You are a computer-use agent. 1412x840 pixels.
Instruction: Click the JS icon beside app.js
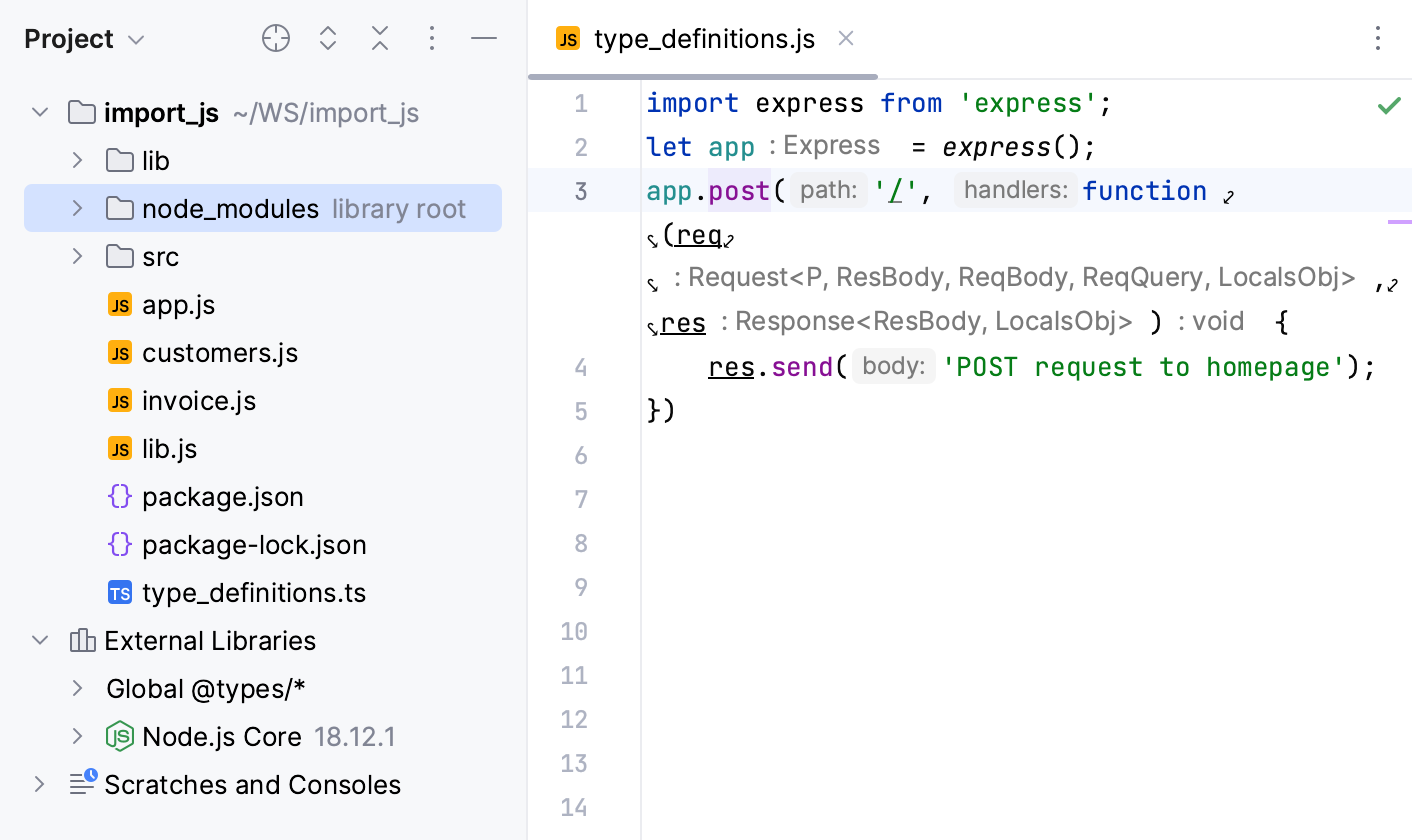coord(119,304)
